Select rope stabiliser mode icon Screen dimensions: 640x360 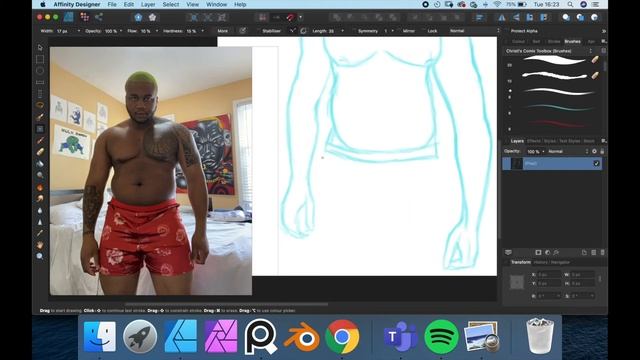[293, 31]
